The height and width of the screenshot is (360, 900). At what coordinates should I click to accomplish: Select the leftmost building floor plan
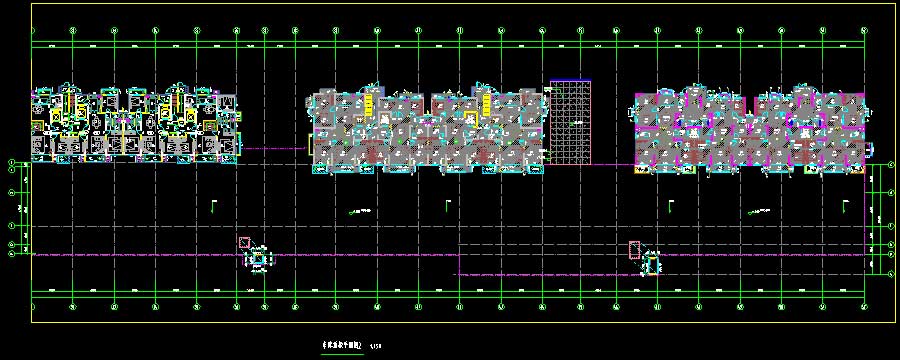pos(135,123)
